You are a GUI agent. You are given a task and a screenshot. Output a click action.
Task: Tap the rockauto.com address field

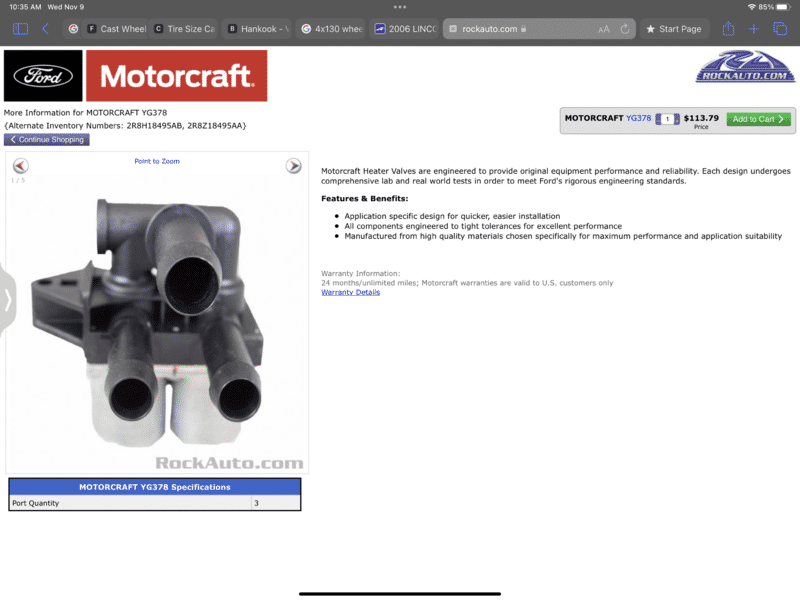[x=539, y=29]
